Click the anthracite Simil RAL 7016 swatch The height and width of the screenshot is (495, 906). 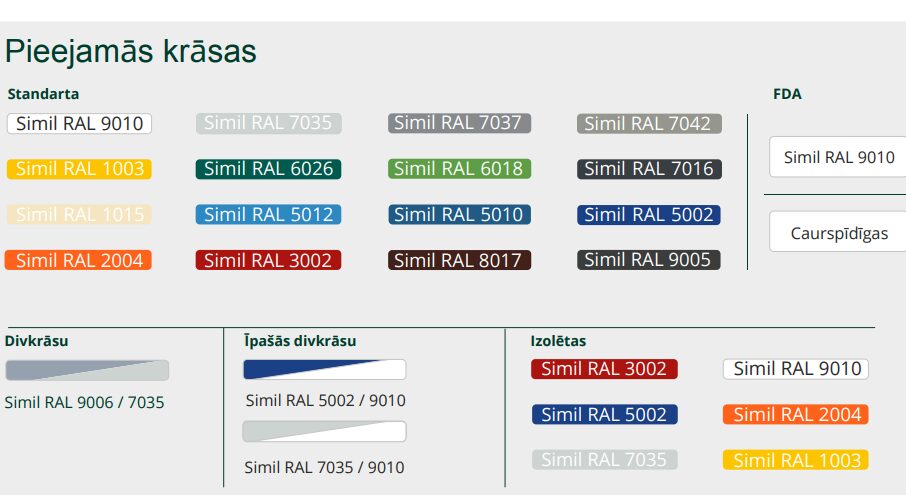[x=648, y=169]
